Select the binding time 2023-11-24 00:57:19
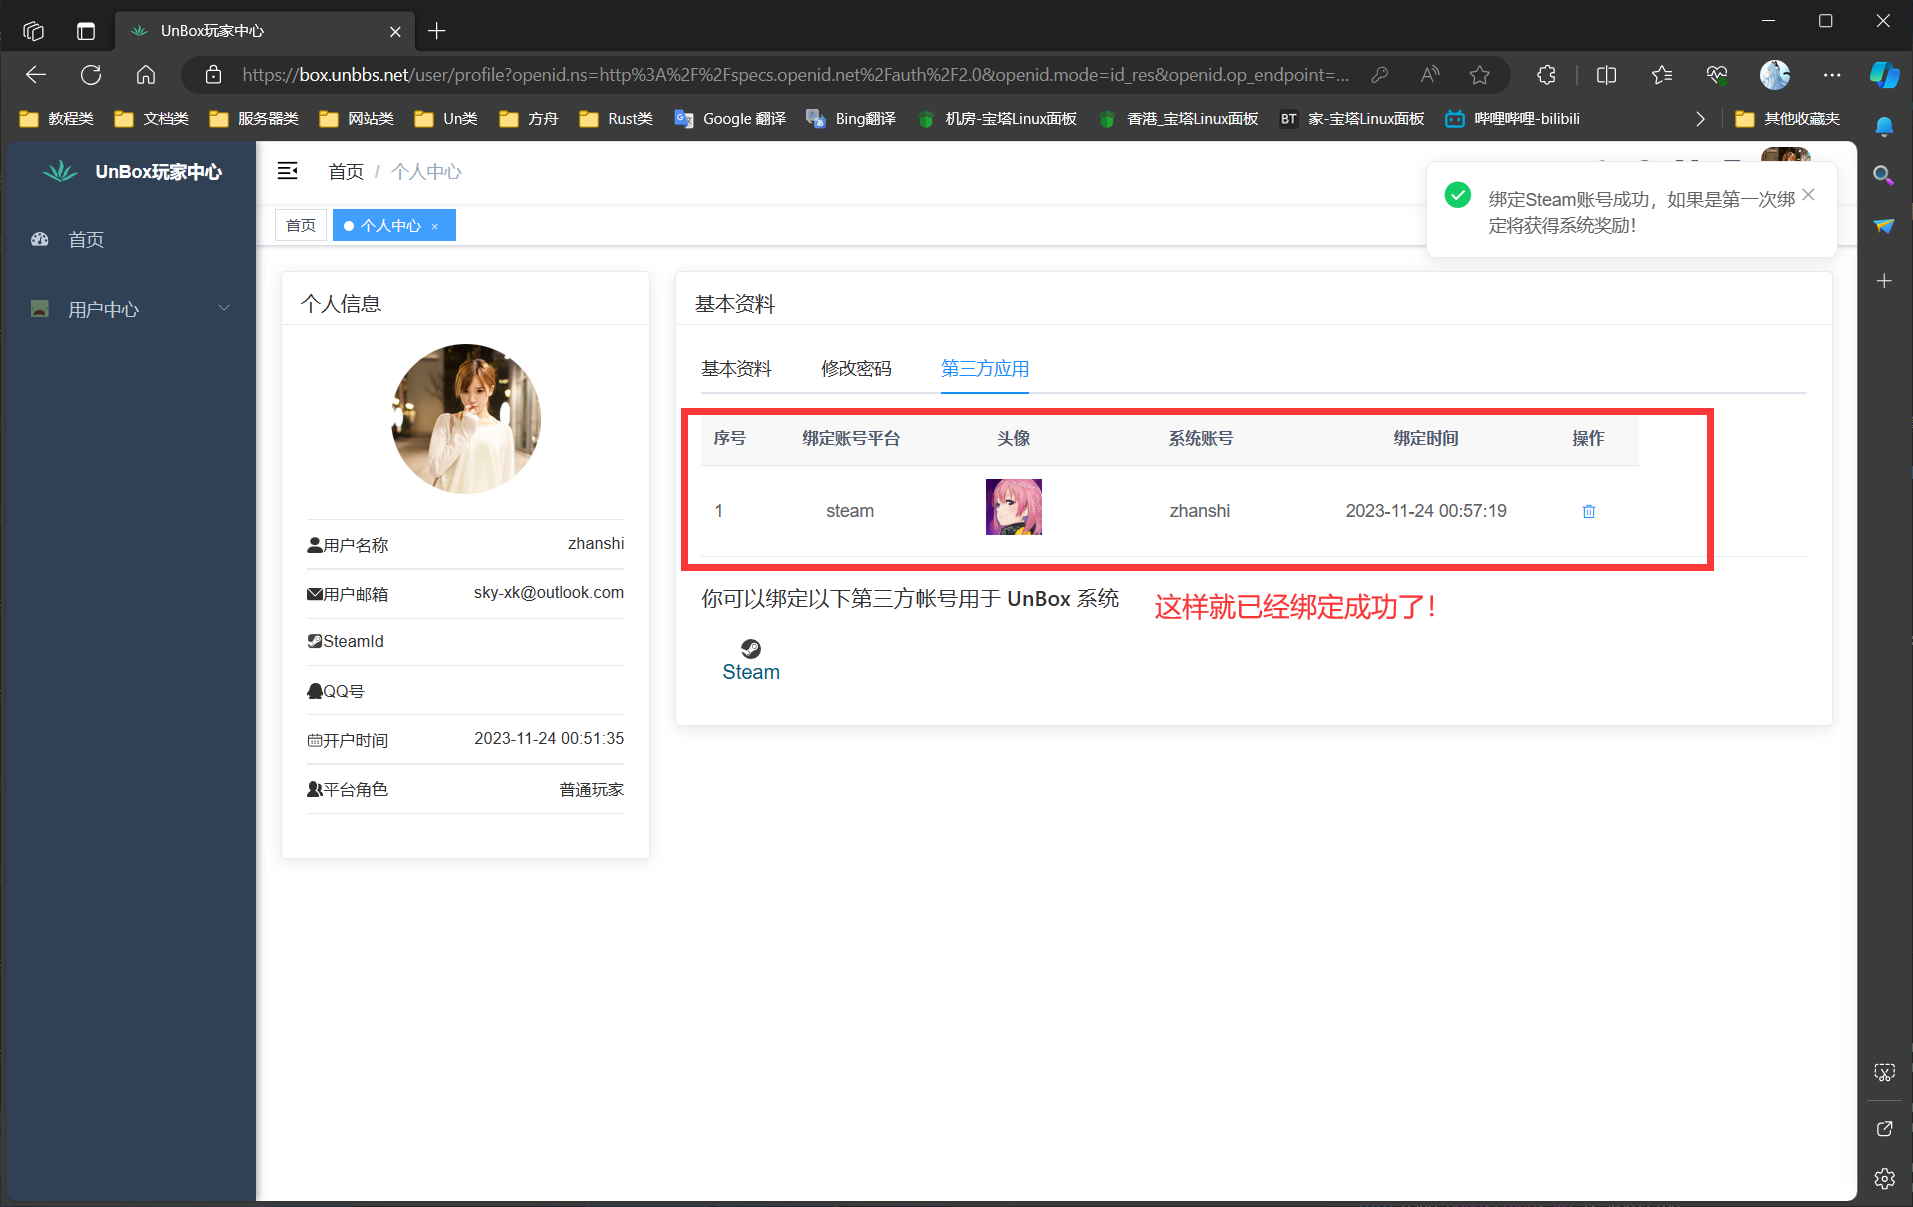Viewport: 1913px width, 1207px height. (x=1426, y=511)
